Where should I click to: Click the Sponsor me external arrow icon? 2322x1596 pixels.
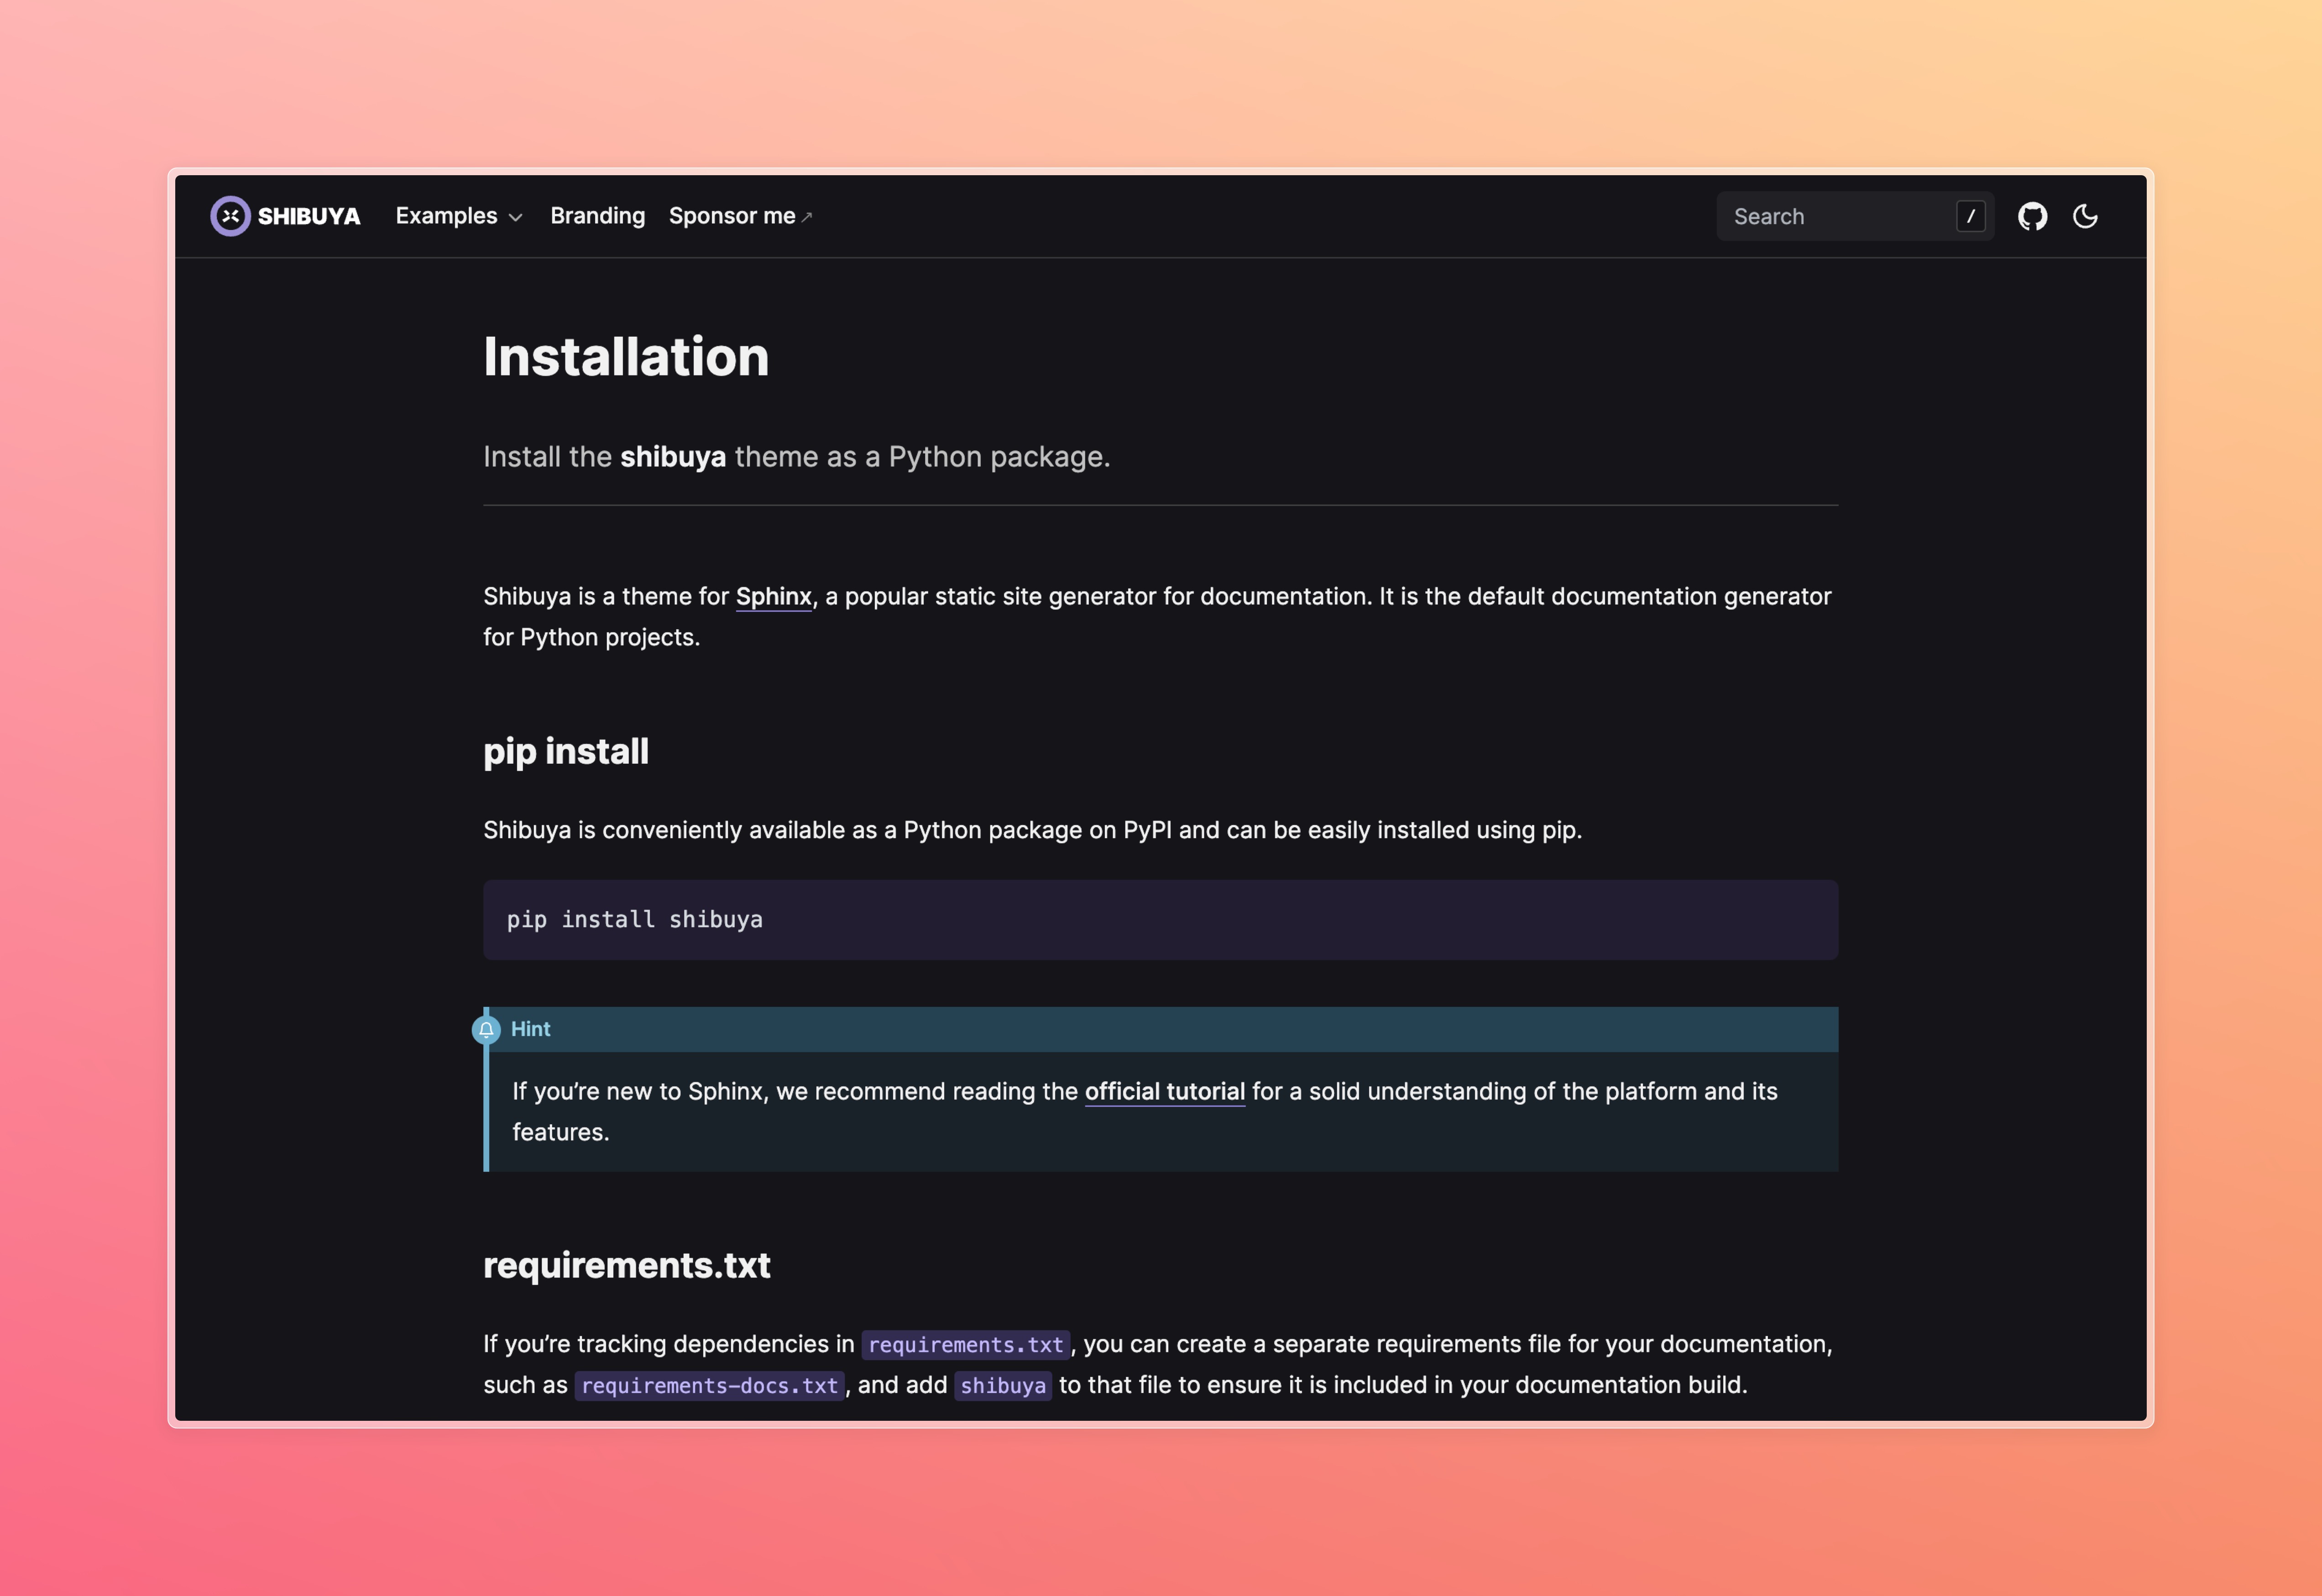(x=807, y=217)
